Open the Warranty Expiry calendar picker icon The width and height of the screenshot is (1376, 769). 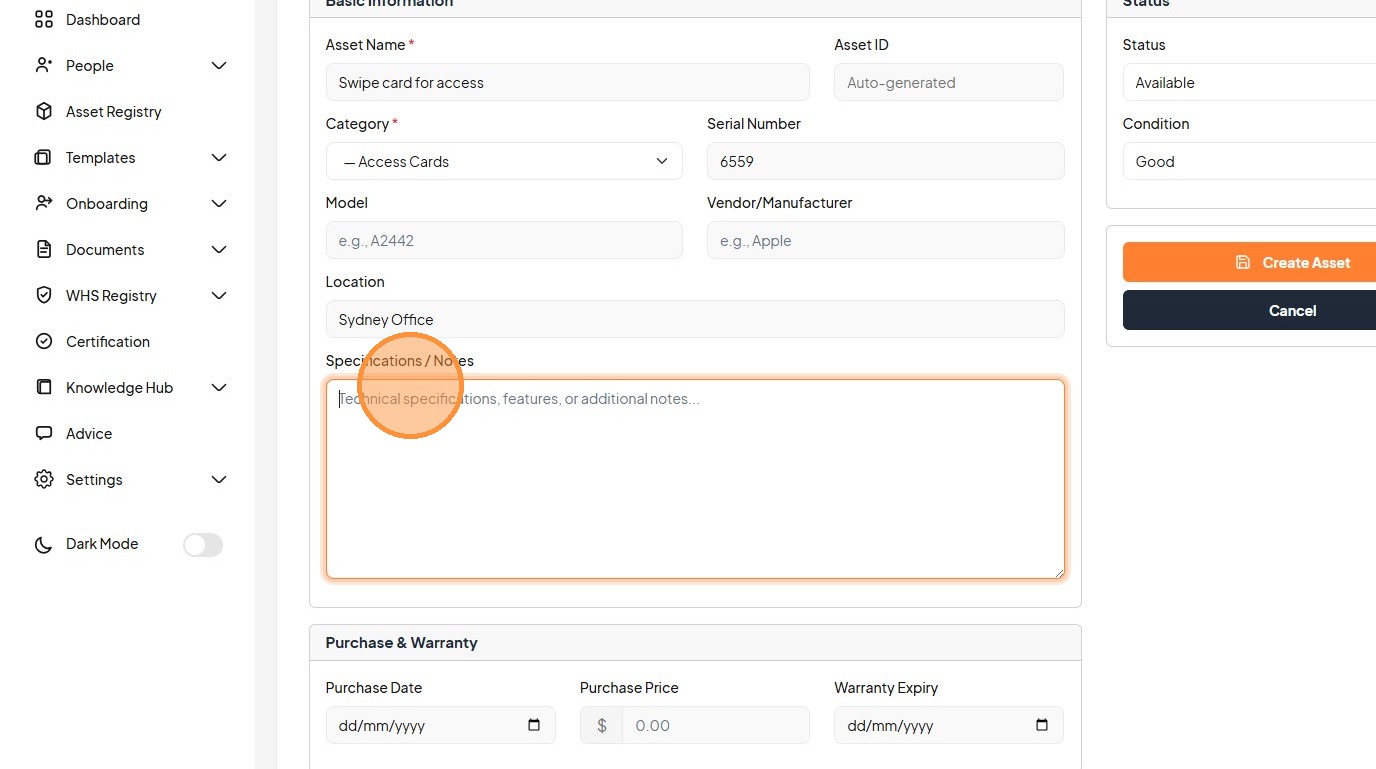(1042, 725)
